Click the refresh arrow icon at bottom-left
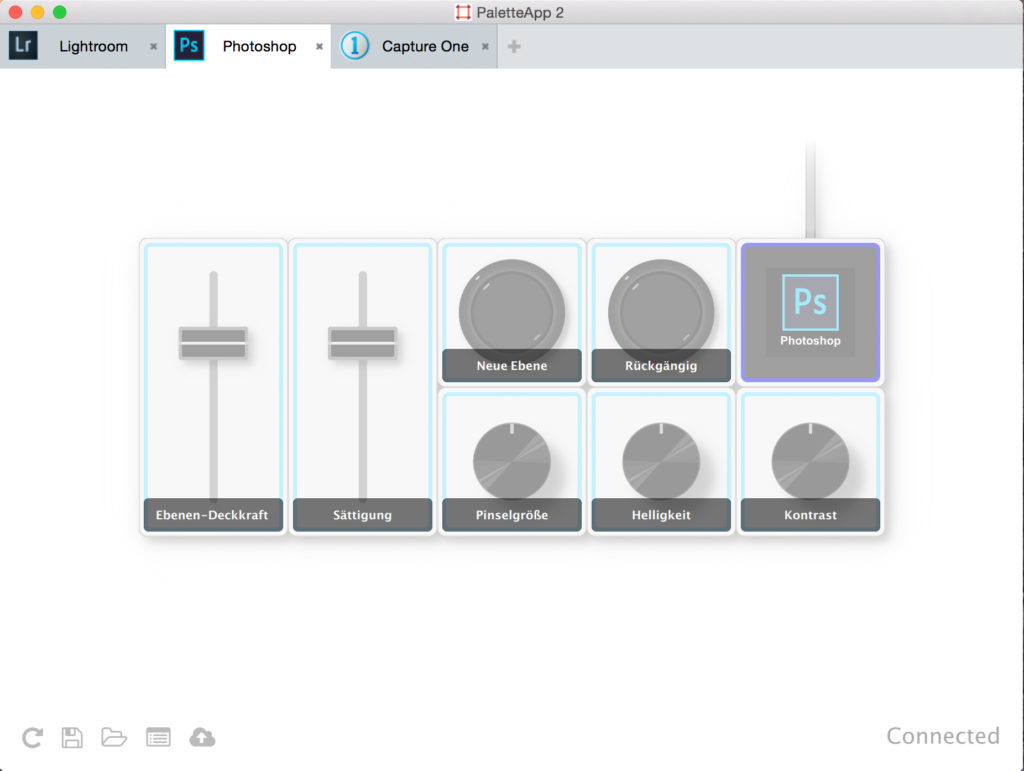 click(32, 738)
